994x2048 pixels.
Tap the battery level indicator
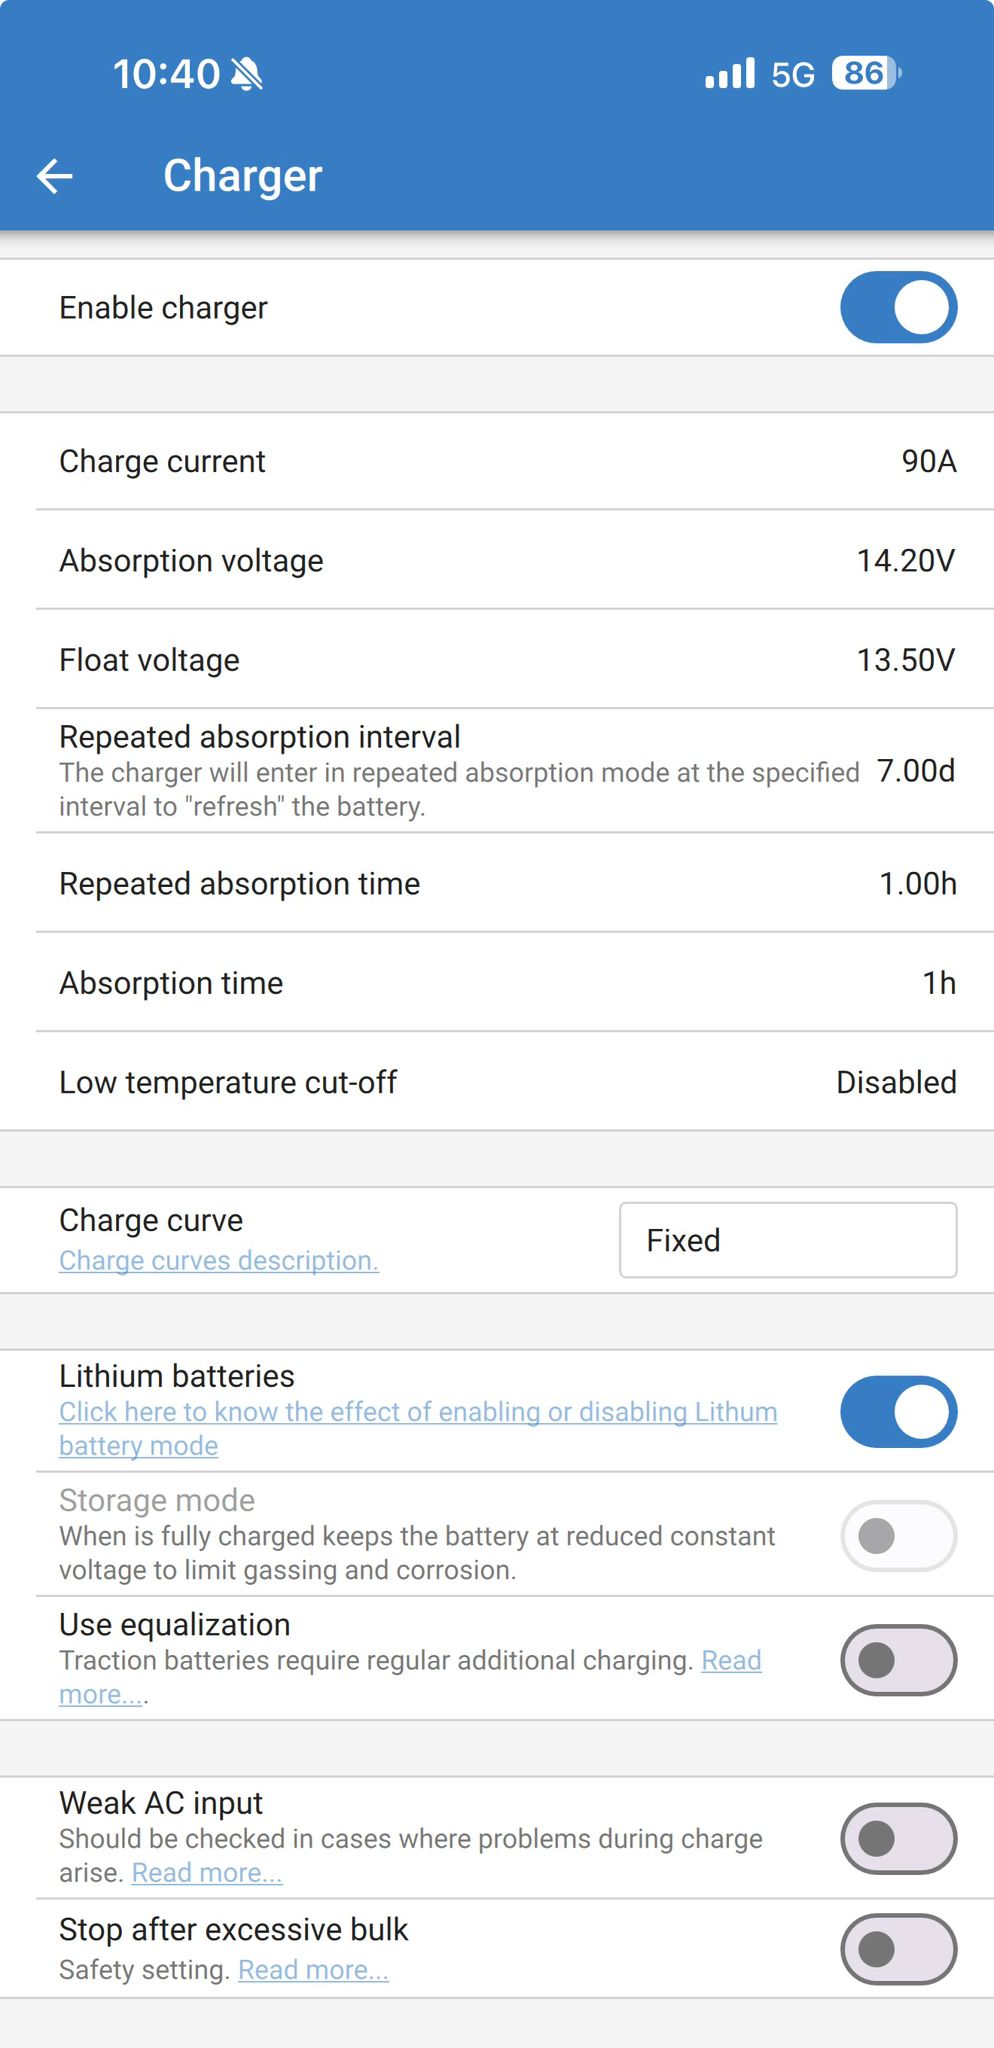pyautogui.click(x=866, y=74)
